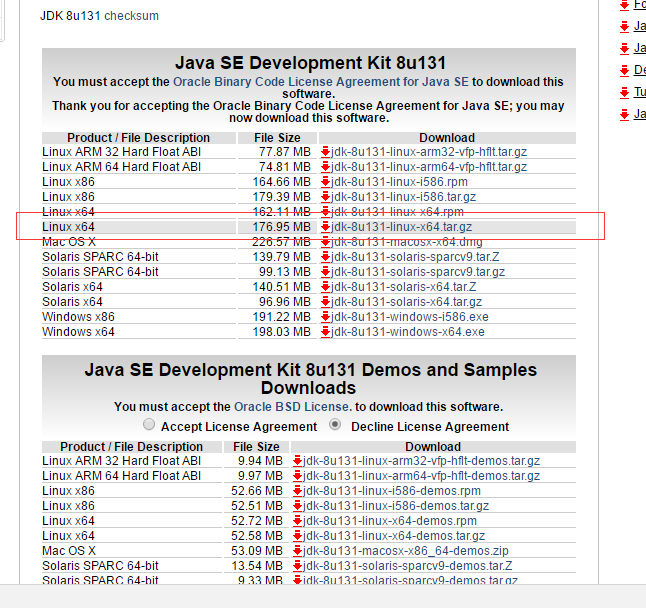Click download arrow for solaris-sparcv9.tar.gz
This screenshot has width=646, height=608.
[325, 272]
